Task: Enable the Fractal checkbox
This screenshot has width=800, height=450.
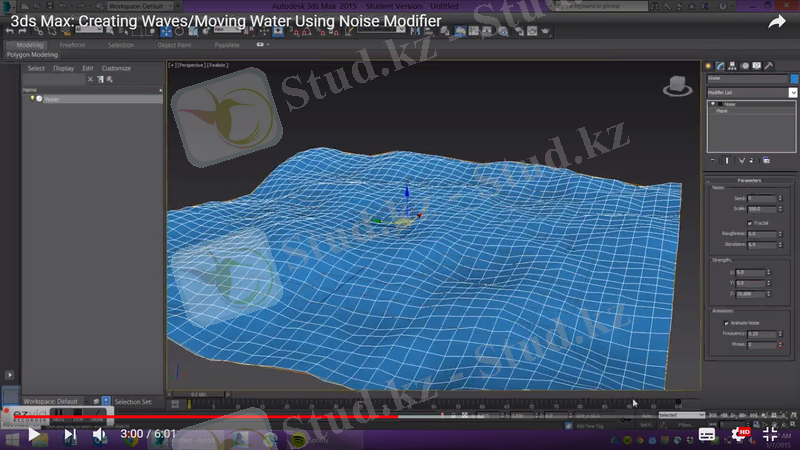Action: coord(750,222)
